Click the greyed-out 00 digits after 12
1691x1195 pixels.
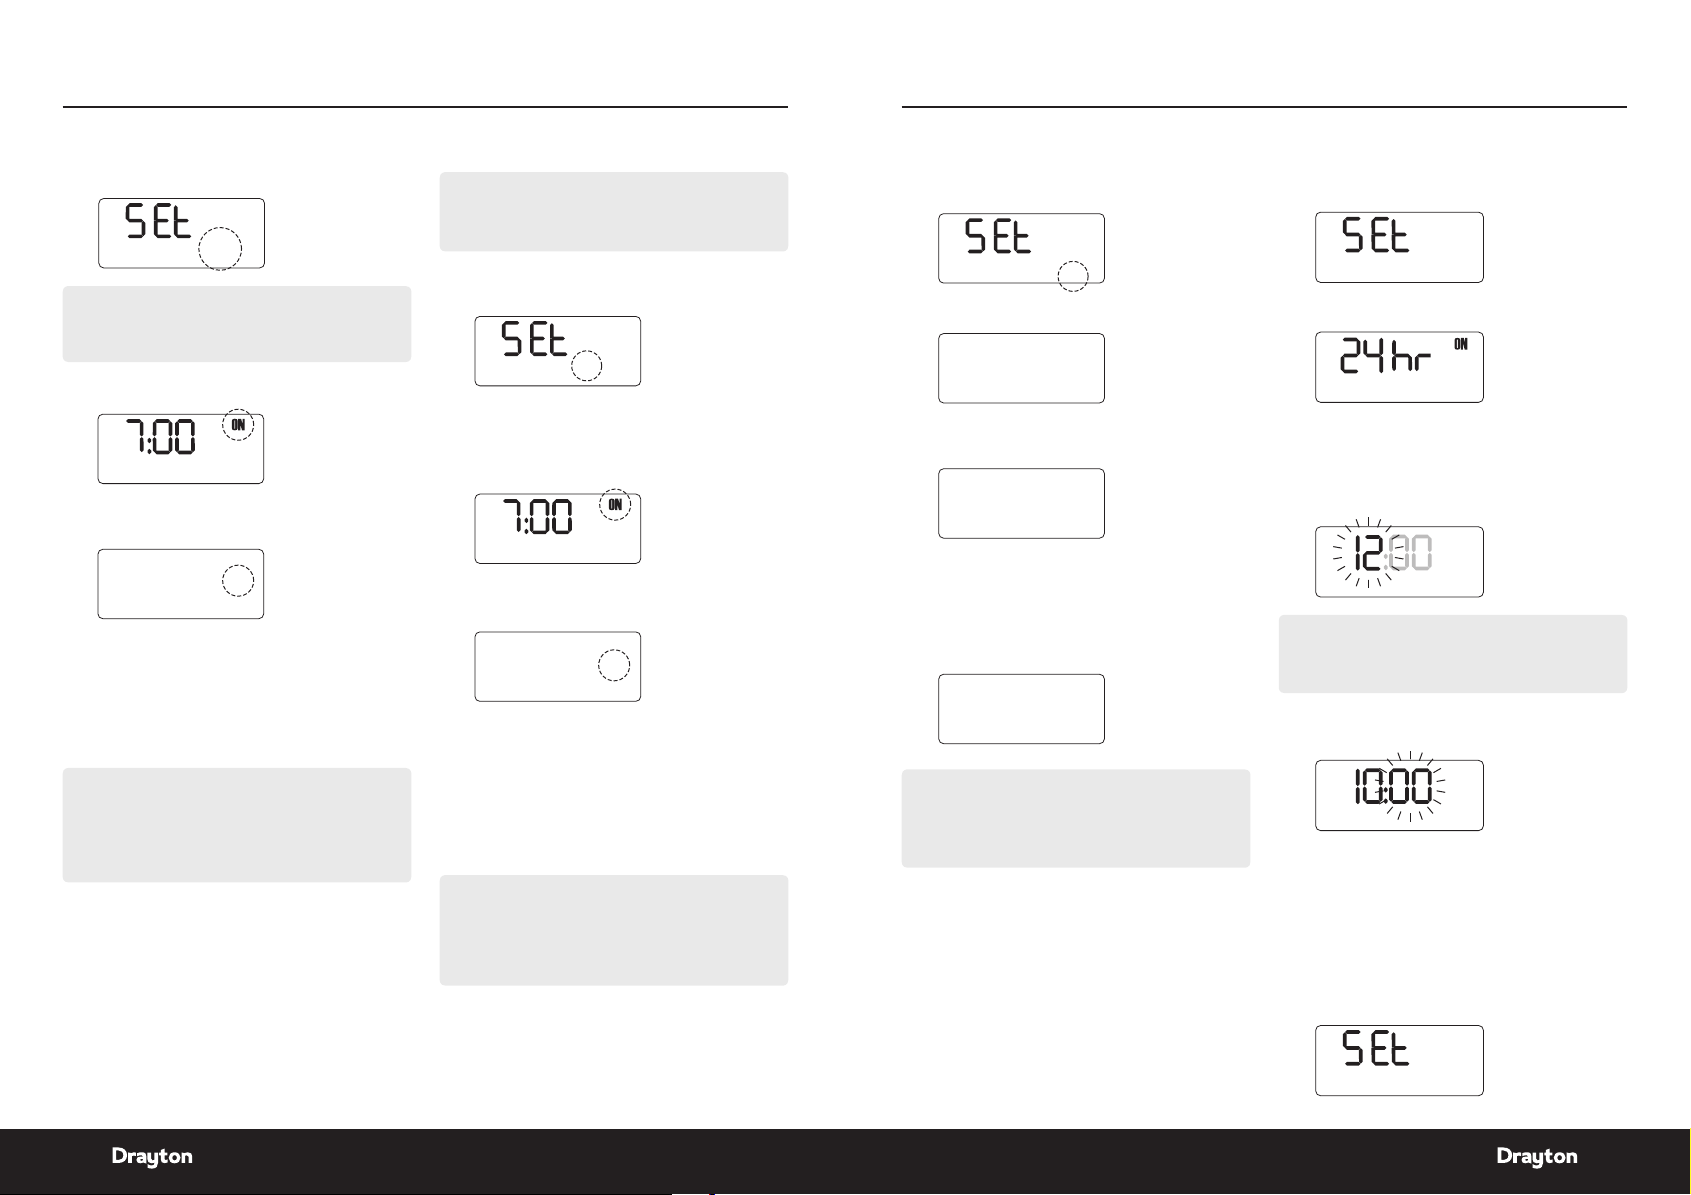[x=1411, y=553]
